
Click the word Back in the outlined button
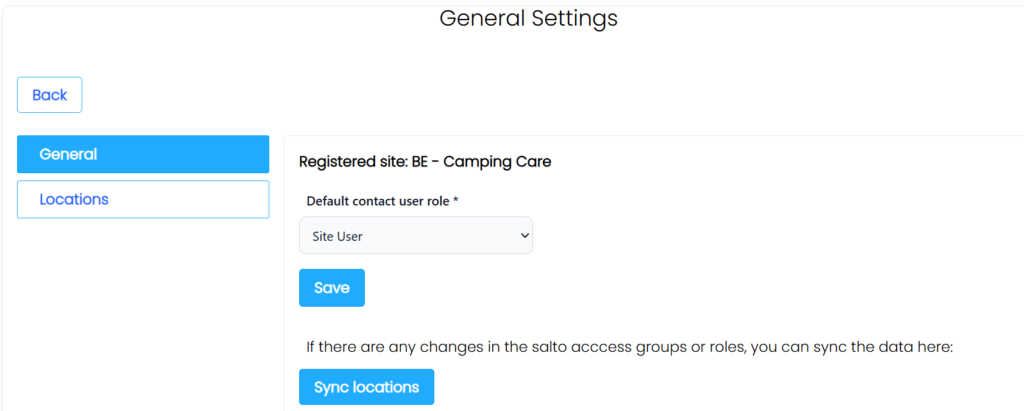(49, 95)
